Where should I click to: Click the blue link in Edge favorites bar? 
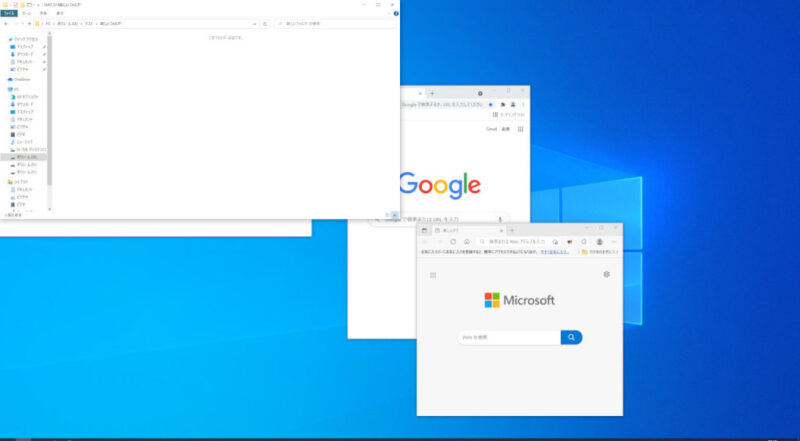click(x=555, y=252)
